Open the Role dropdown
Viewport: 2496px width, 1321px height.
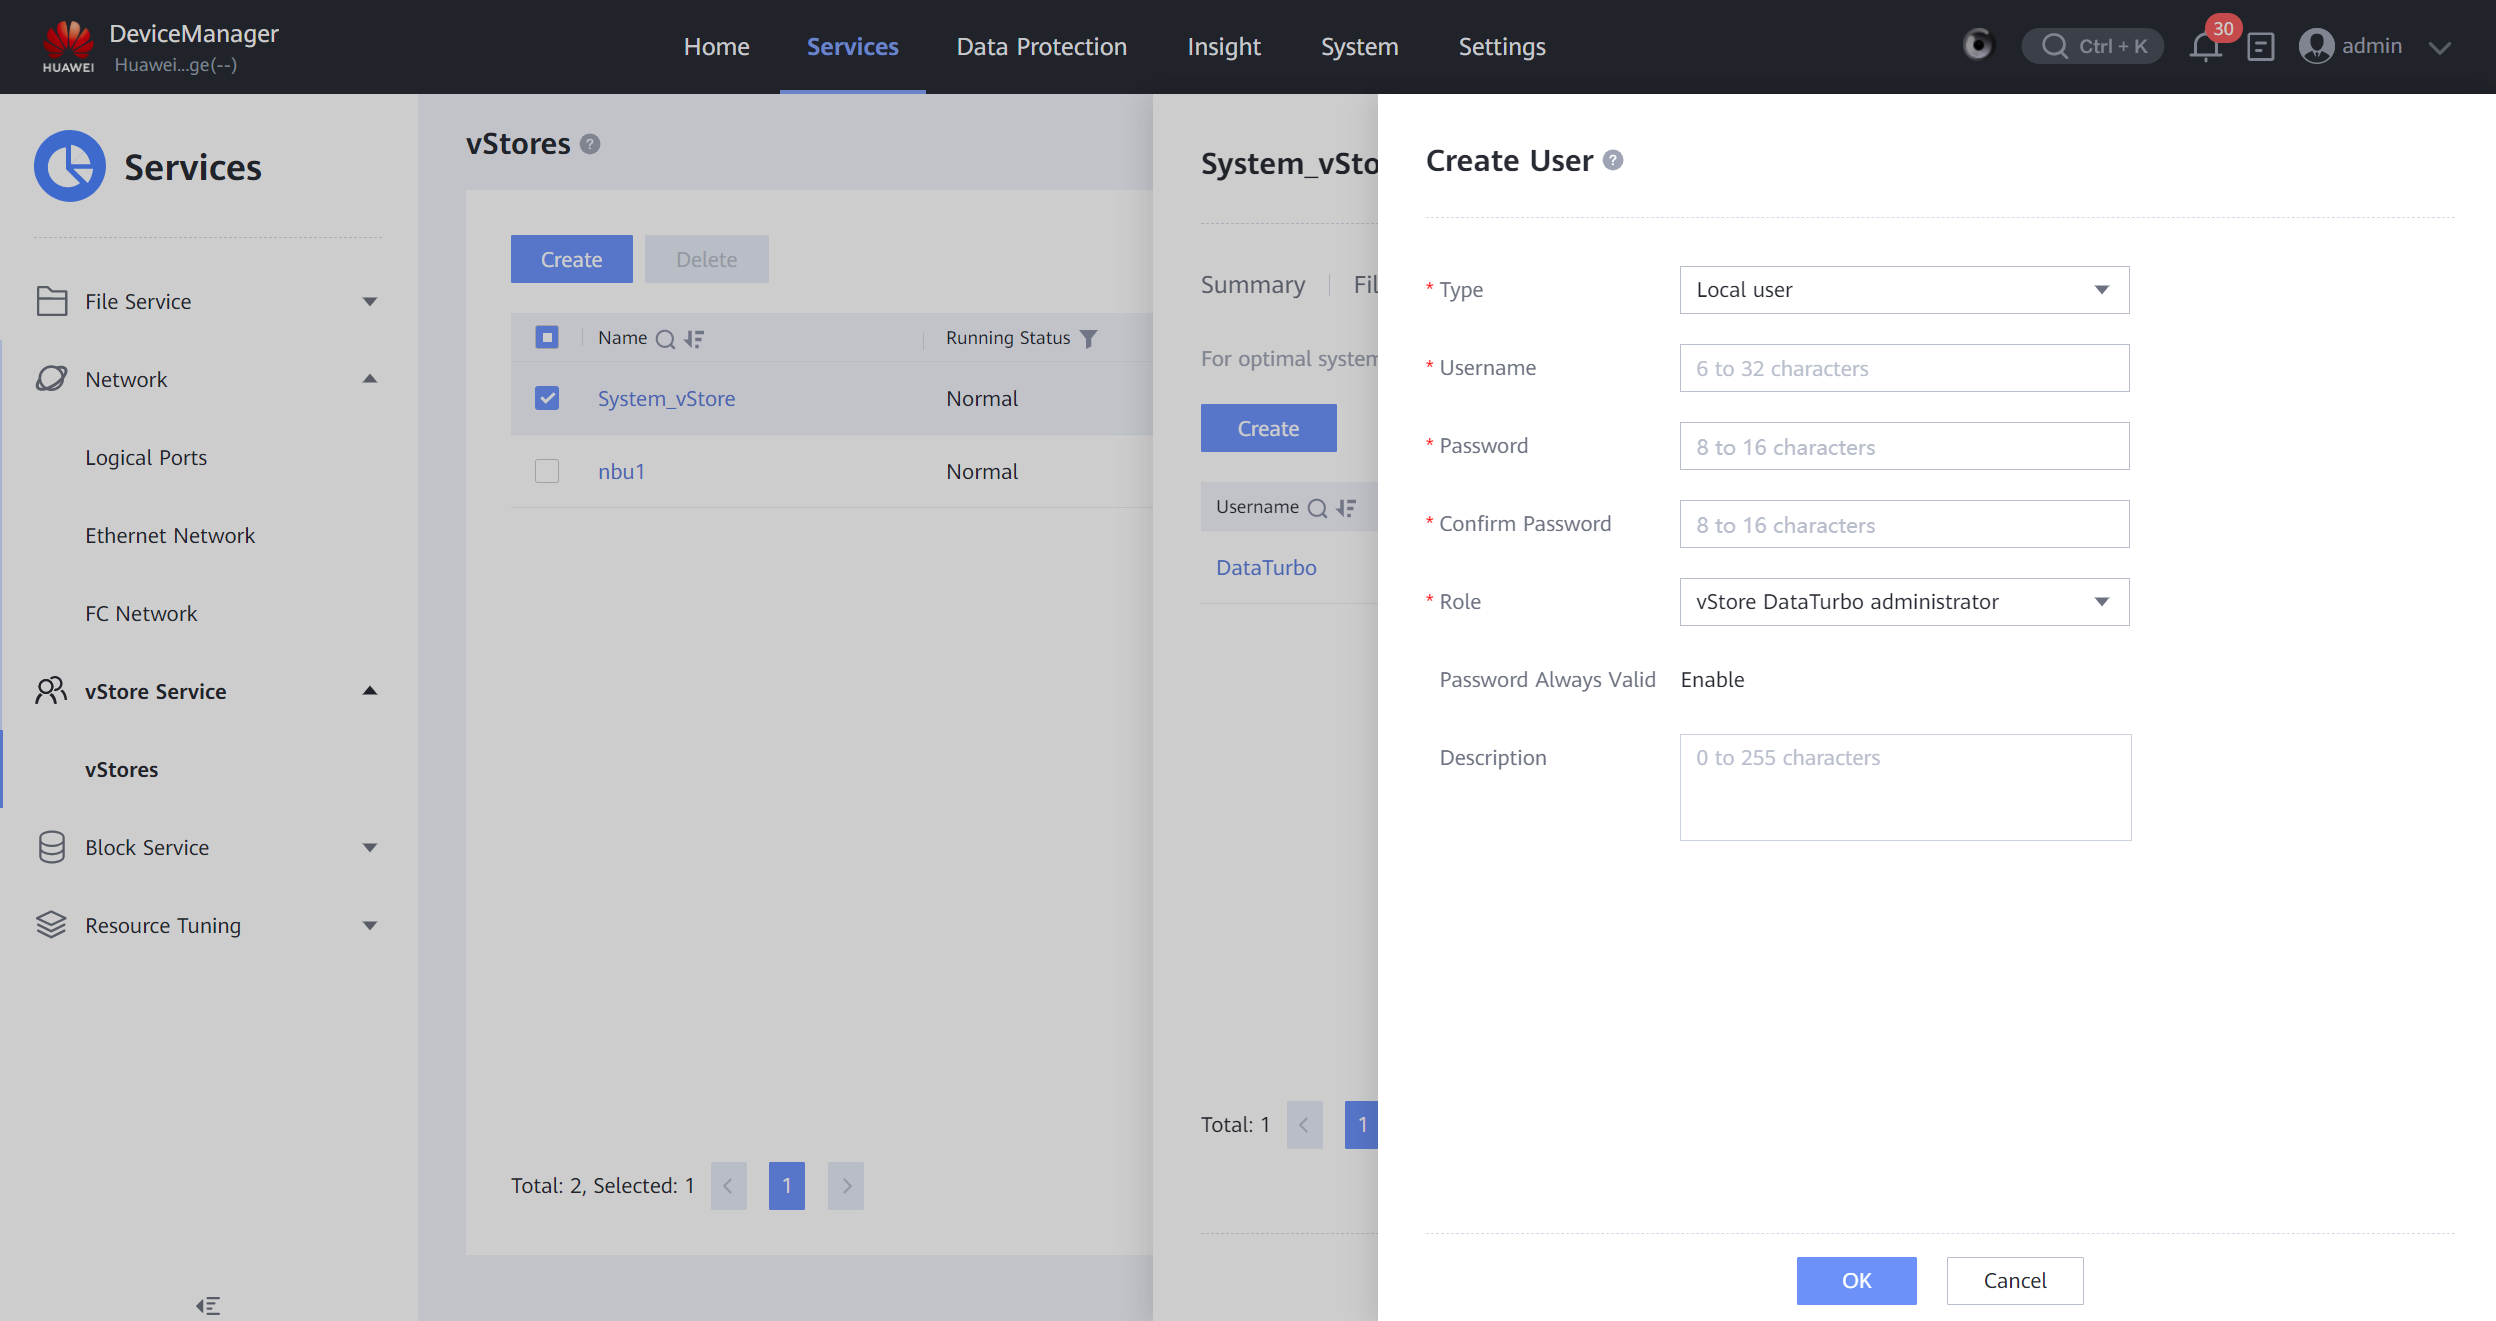coord(1903,602)
